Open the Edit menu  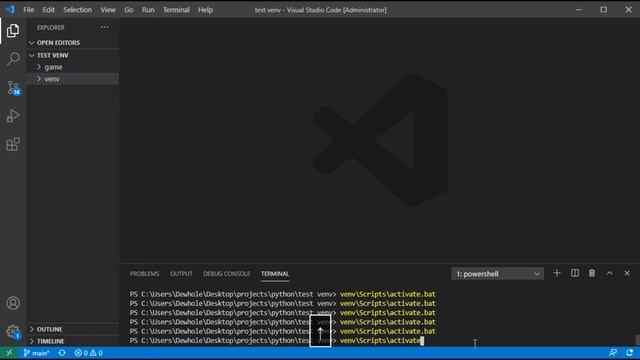coord(49,10)
